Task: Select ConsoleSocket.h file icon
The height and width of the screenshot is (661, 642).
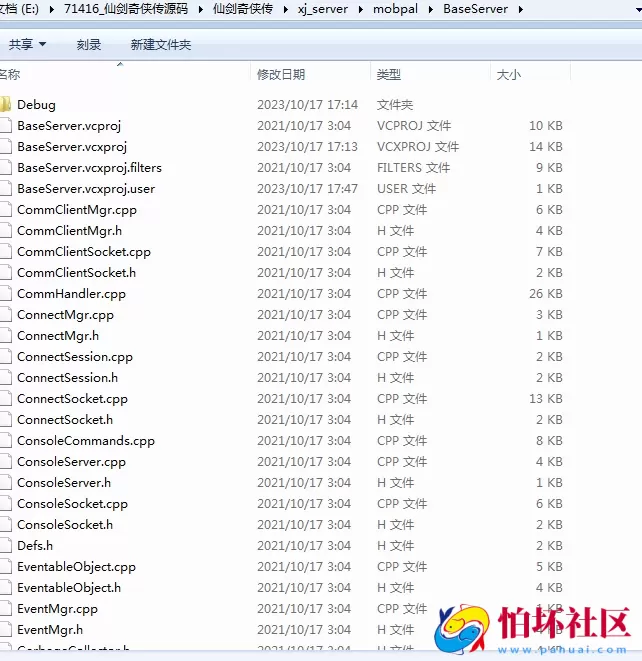Action: (5, 525)
